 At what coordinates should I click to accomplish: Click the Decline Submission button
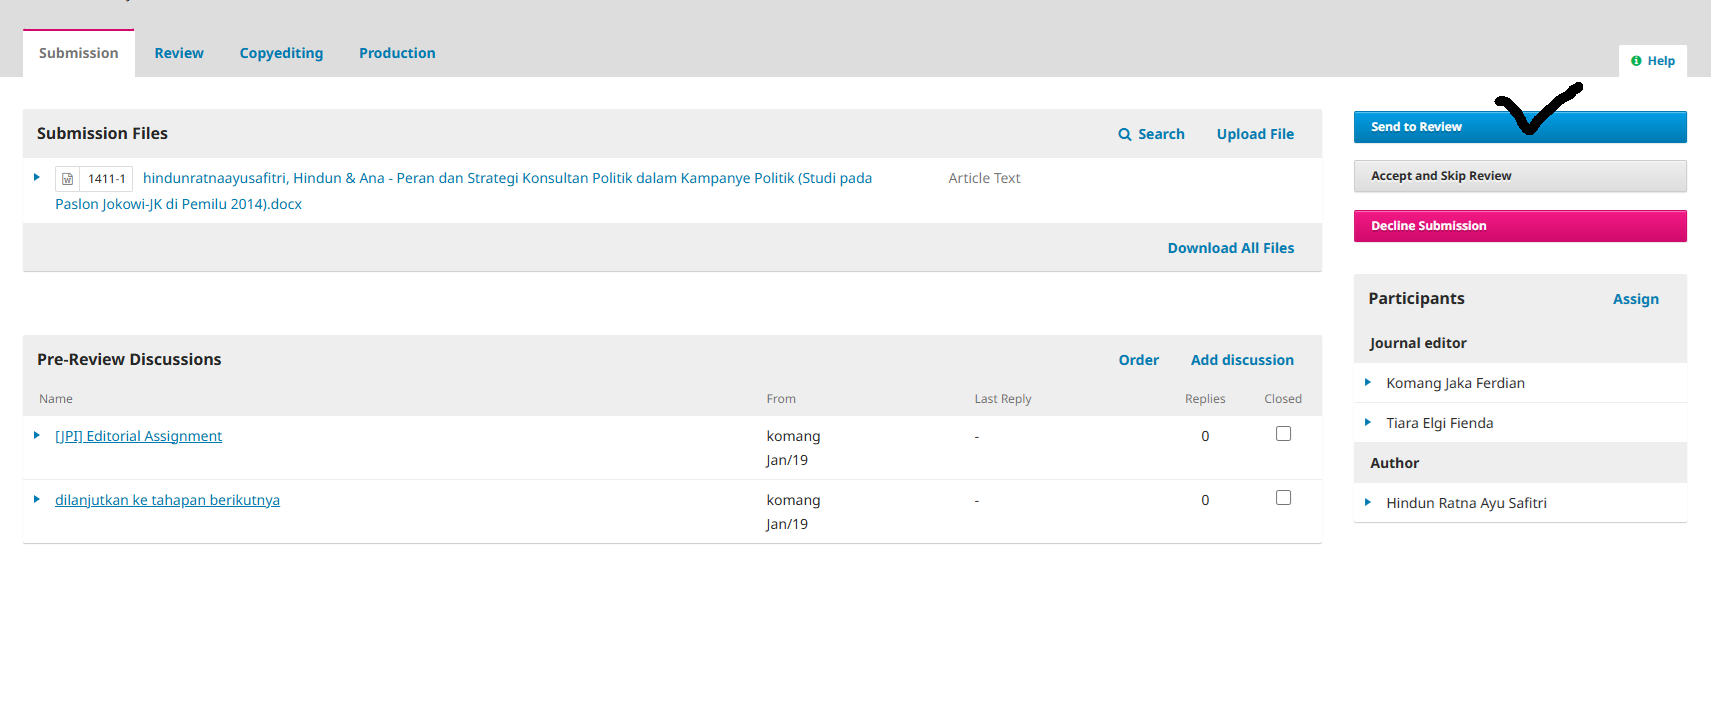pos(1520,226)
